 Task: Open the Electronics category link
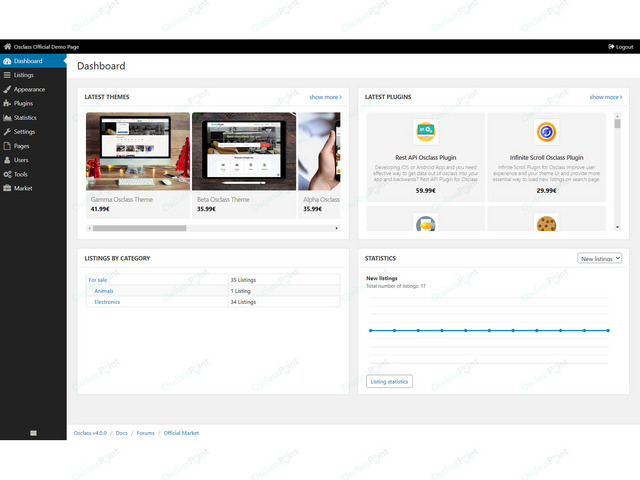pos(107,302)
